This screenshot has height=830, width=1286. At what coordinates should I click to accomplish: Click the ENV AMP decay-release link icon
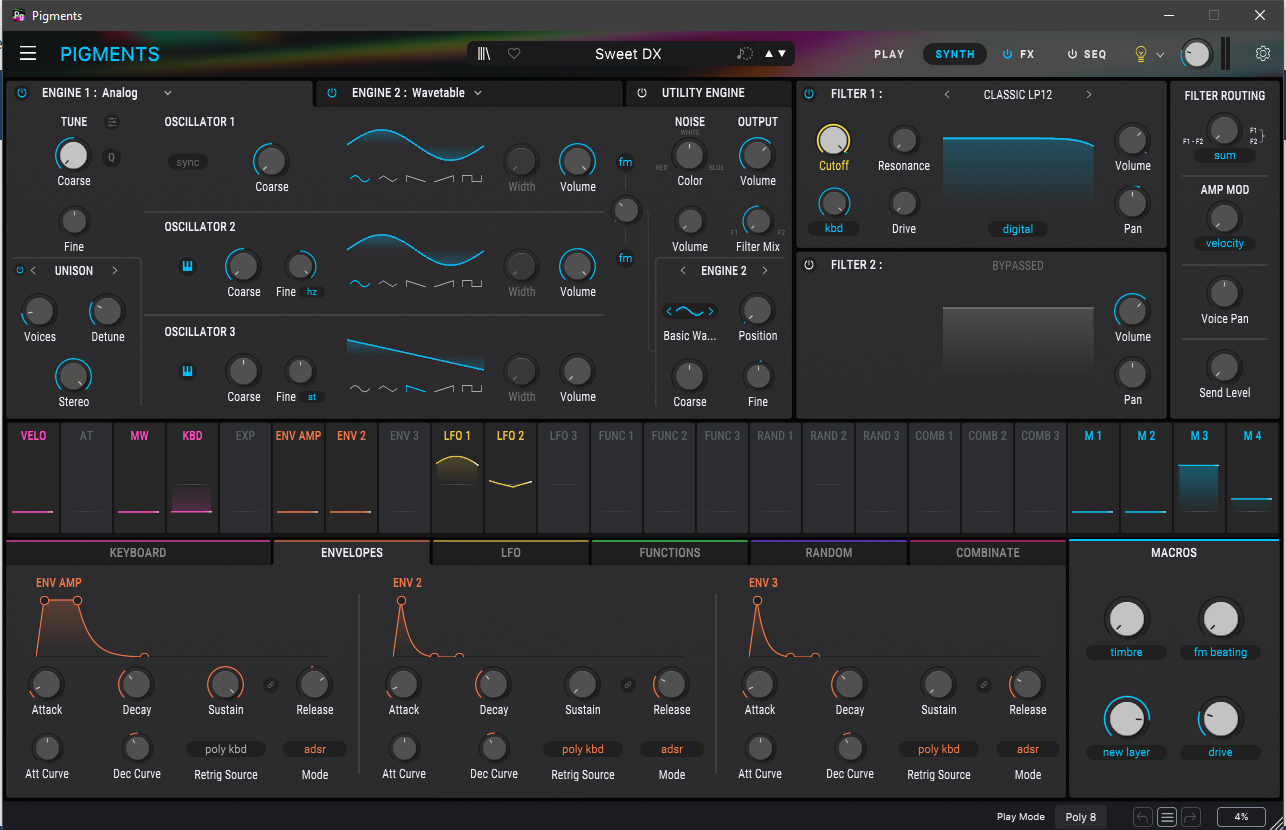pyautogui.click(x=270, y=685)
